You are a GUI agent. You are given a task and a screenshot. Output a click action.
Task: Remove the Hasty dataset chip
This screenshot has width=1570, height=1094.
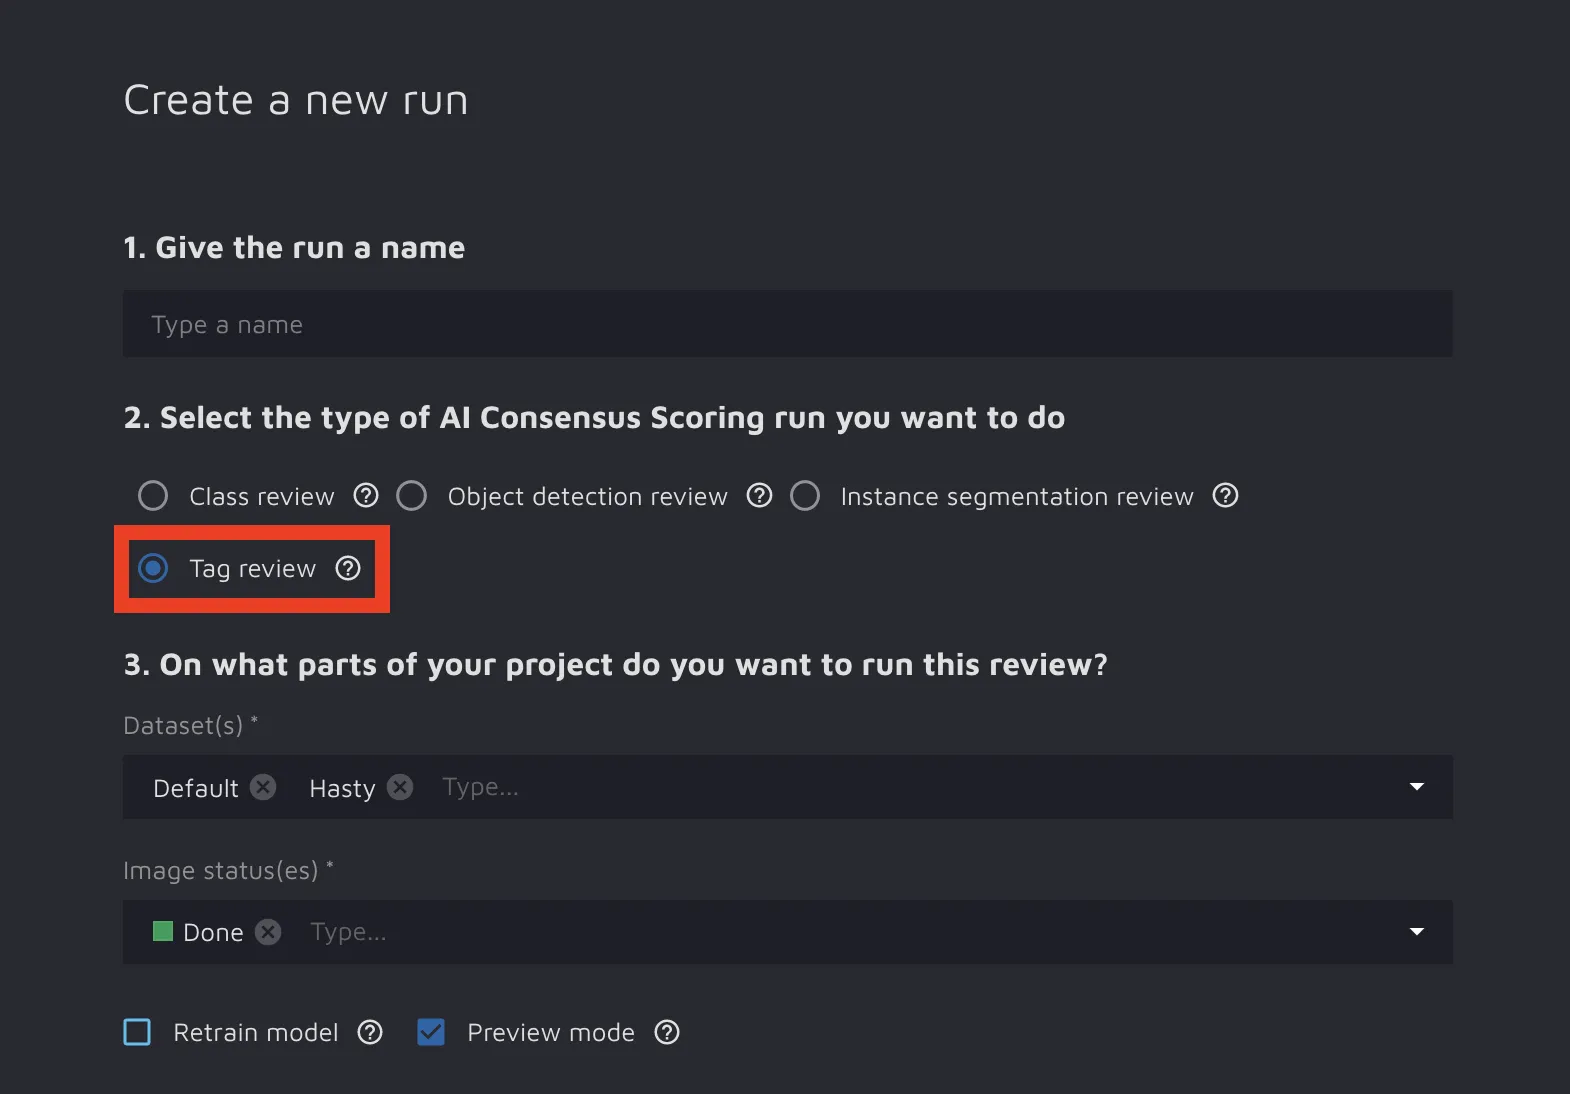(400, 788)
